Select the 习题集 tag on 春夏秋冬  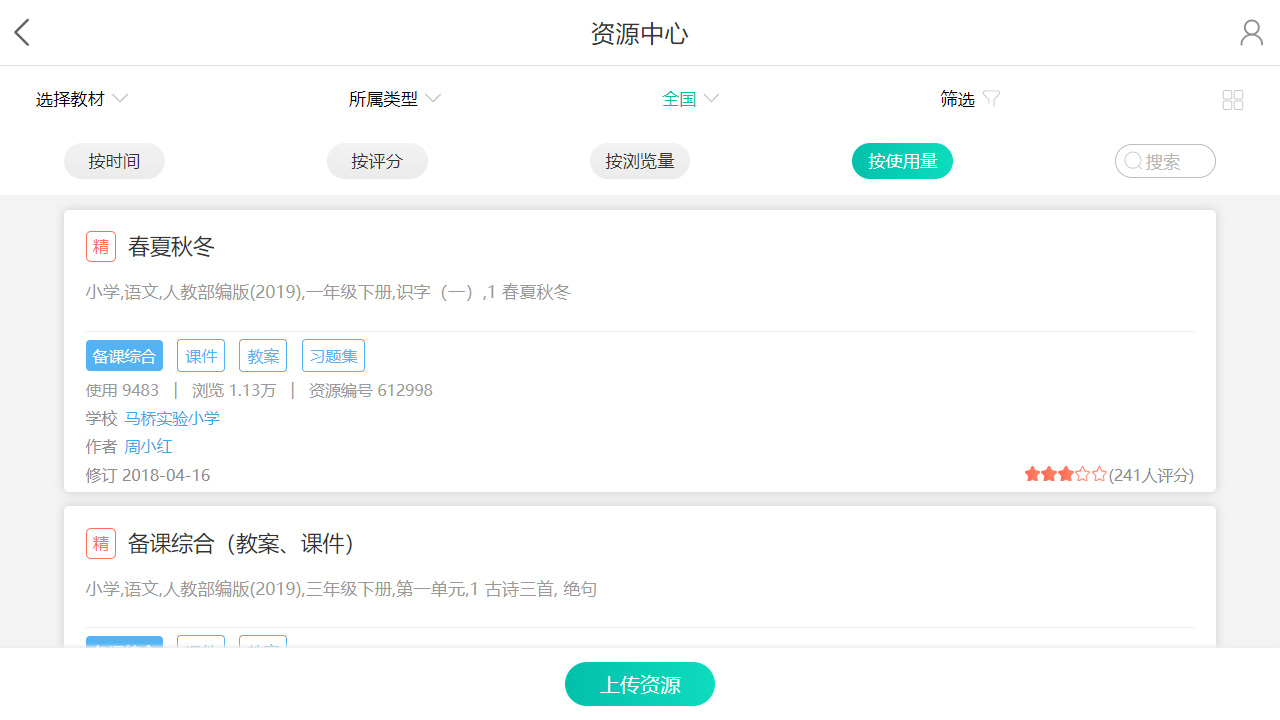pos(333,355)
